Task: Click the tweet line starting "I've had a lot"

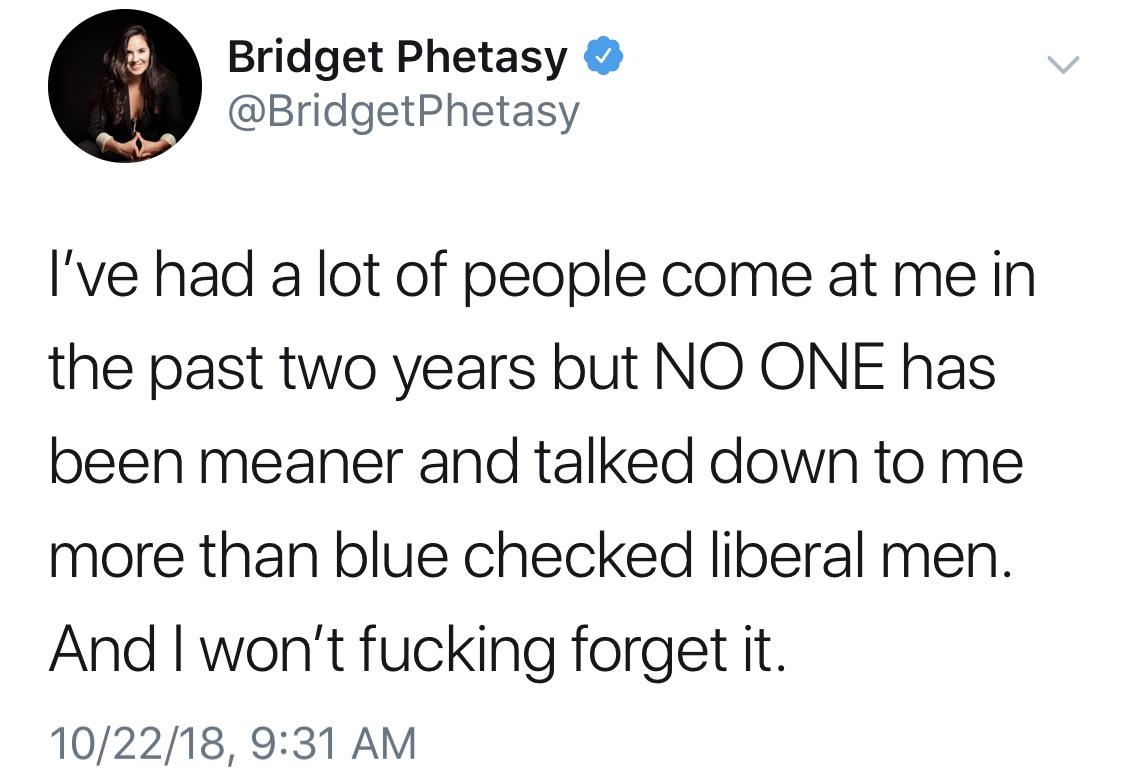Action: click(x=543, y=277)
